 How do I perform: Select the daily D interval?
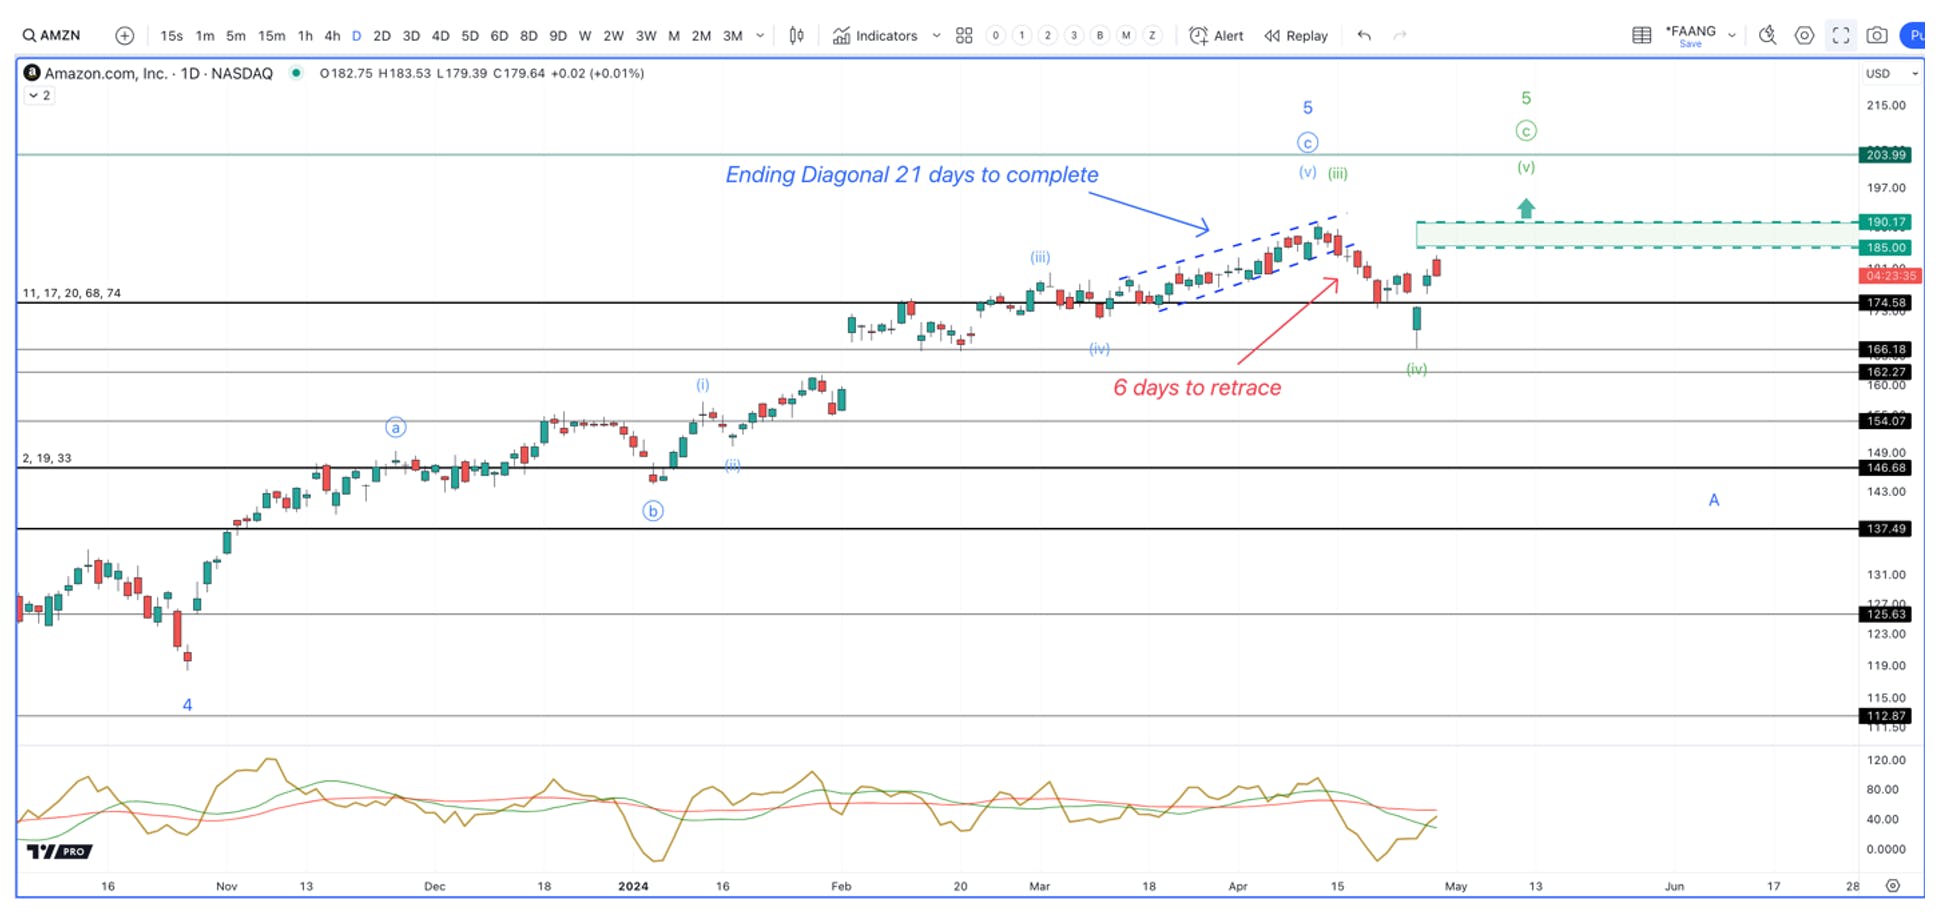(x=357, y=36)
